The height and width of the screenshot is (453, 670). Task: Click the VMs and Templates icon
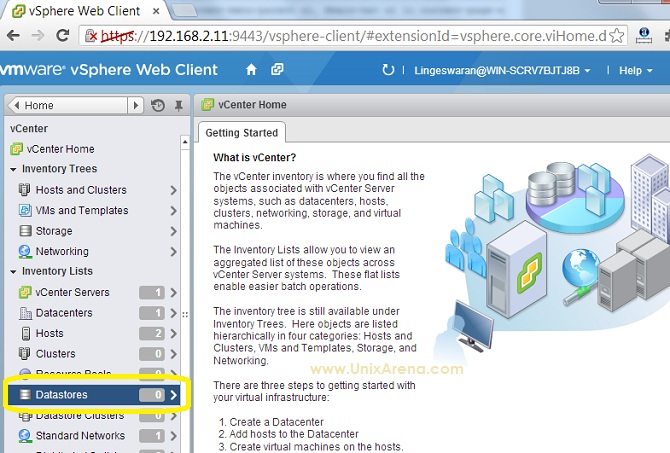click(25, 210)
